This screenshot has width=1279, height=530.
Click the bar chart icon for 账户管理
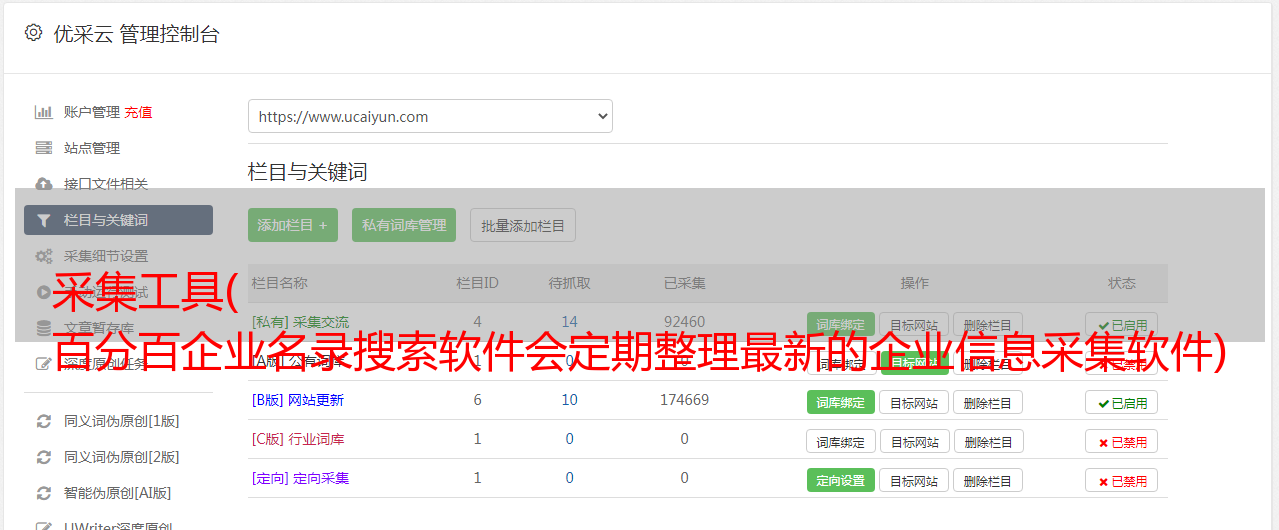[44, 112]
